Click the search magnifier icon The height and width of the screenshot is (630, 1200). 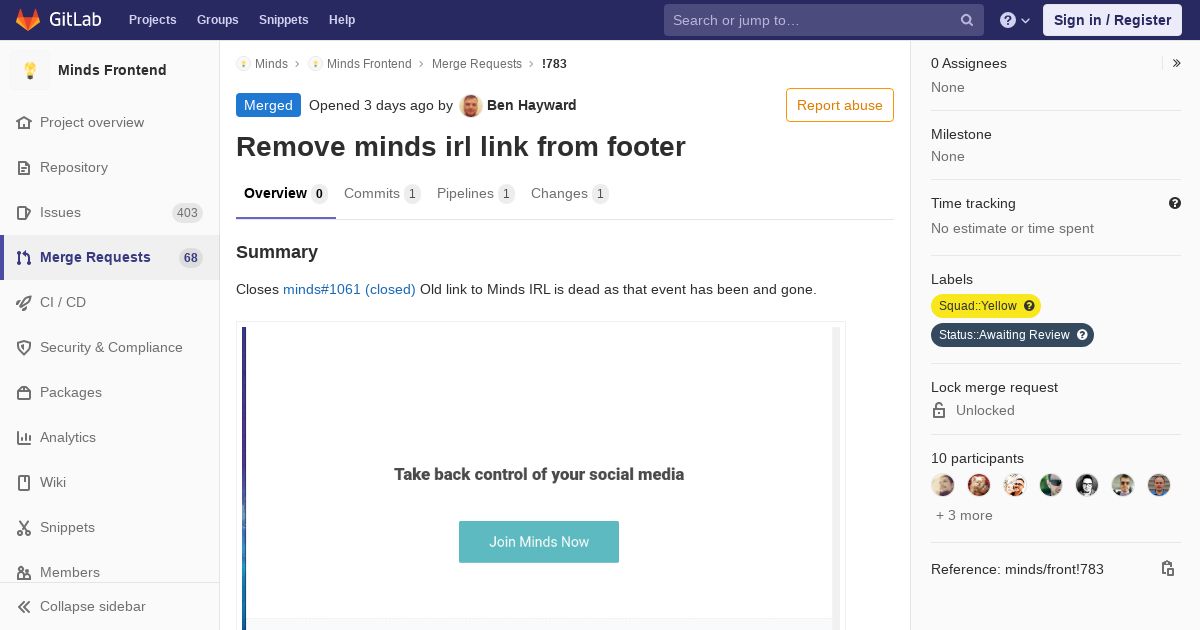[967, 20]
